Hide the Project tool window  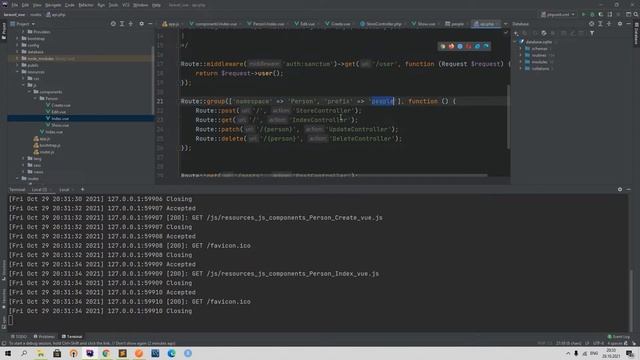coord(150,24)
